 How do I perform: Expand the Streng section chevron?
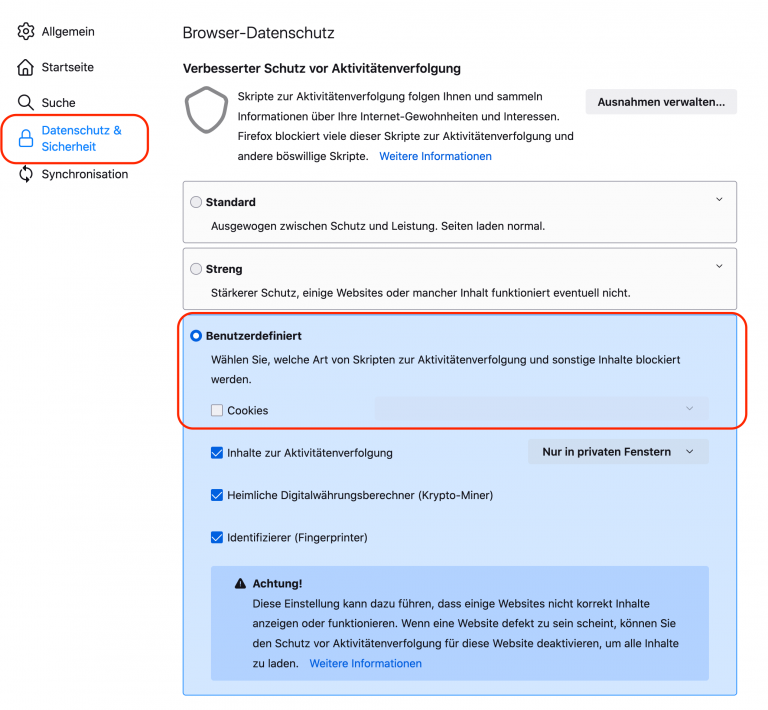[719, 266]
